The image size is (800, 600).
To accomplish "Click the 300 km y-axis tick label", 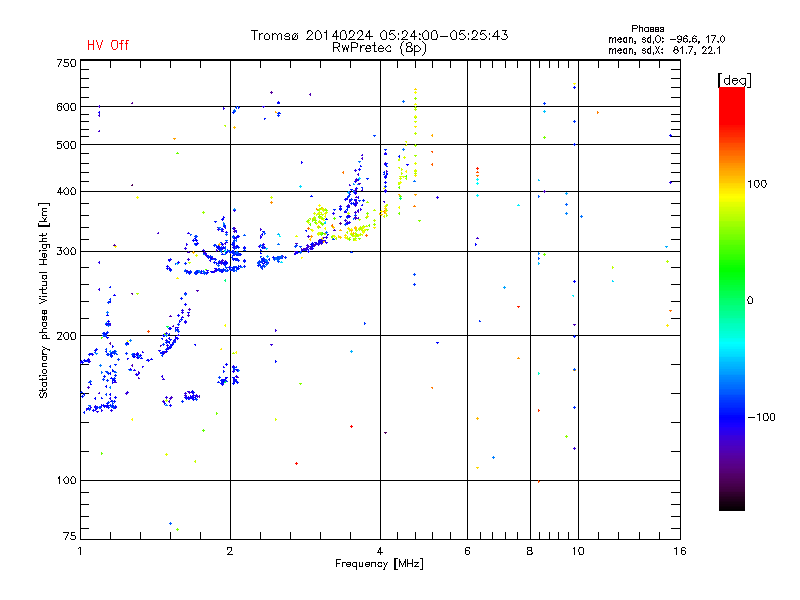I will [x=65, y=251].
